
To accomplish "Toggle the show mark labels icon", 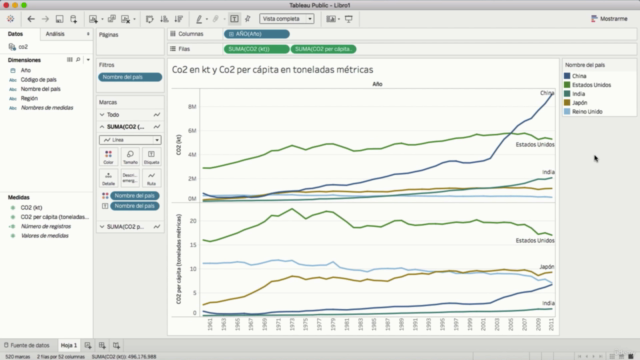I will (x=234, y=19).
